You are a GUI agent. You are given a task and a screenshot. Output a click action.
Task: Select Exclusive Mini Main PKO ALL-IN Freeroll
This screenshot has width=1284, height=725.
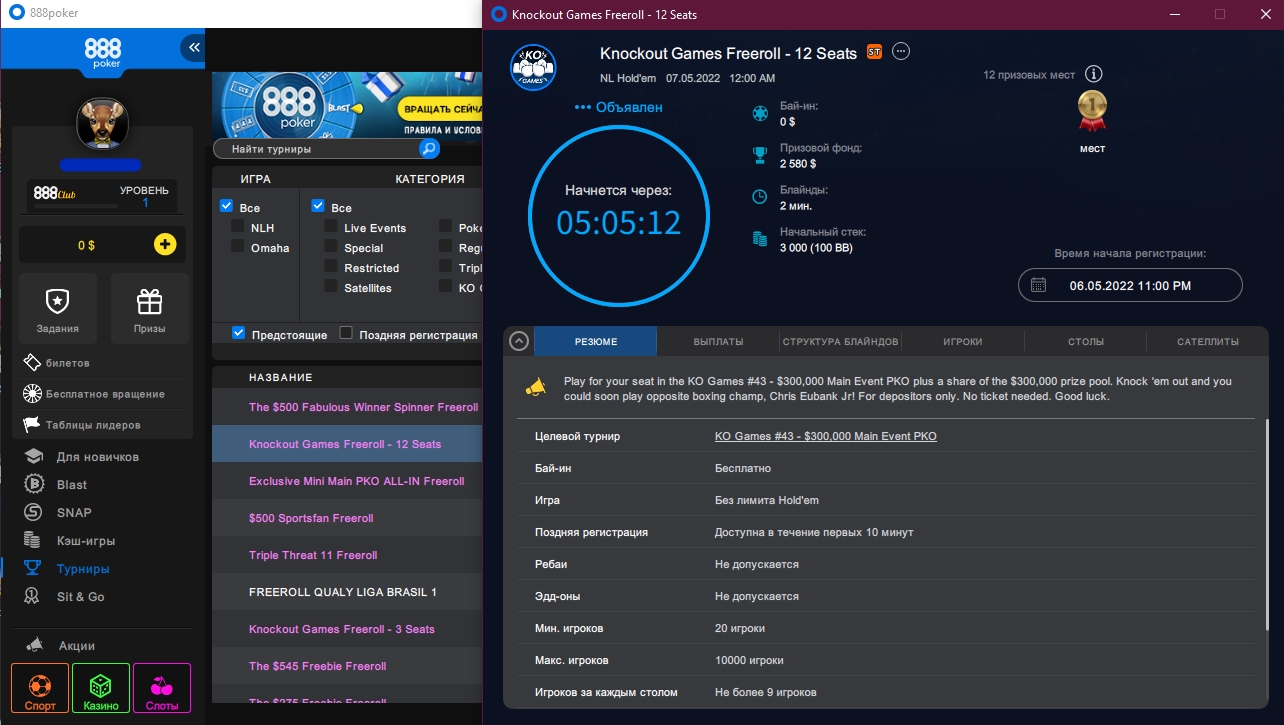click(x=347, y=481)
